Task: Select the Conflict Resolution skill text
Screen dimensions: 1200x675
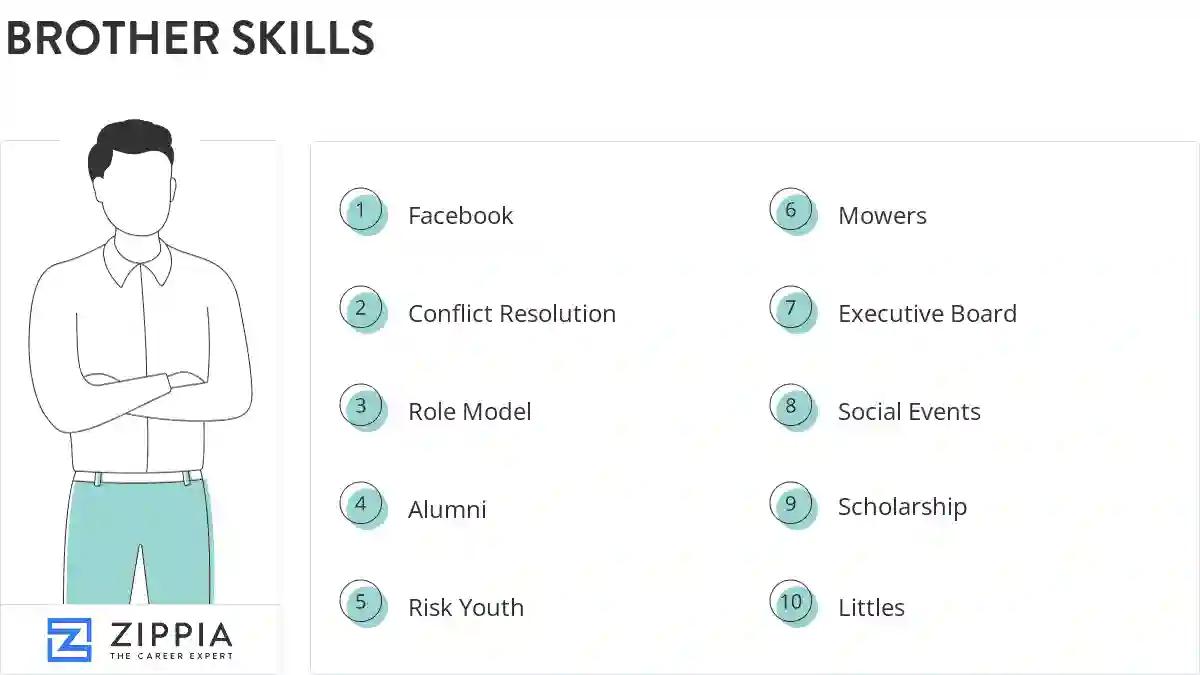Action: (511, 314)
